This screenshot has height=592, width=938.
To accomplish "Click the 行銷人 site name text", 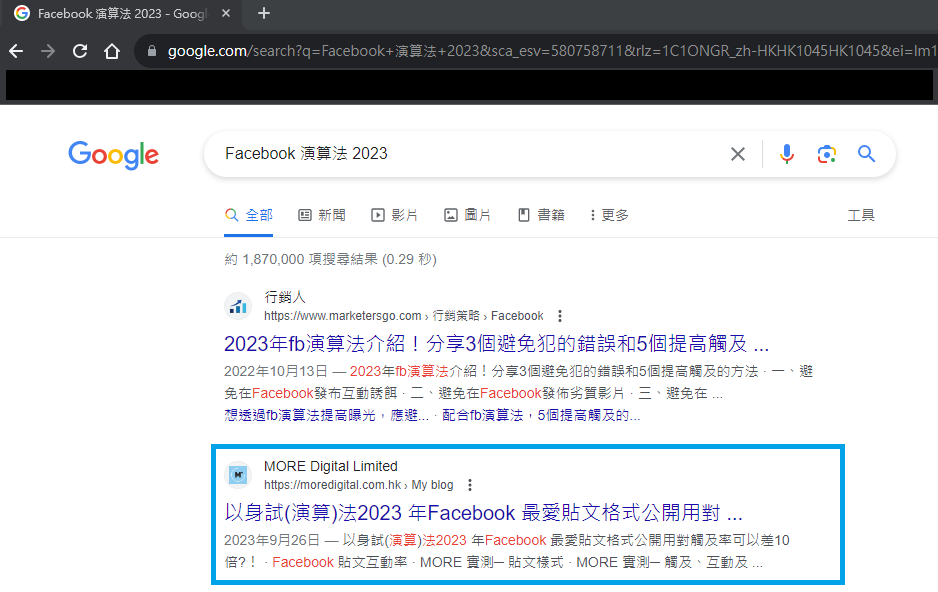I will point(285,297).
